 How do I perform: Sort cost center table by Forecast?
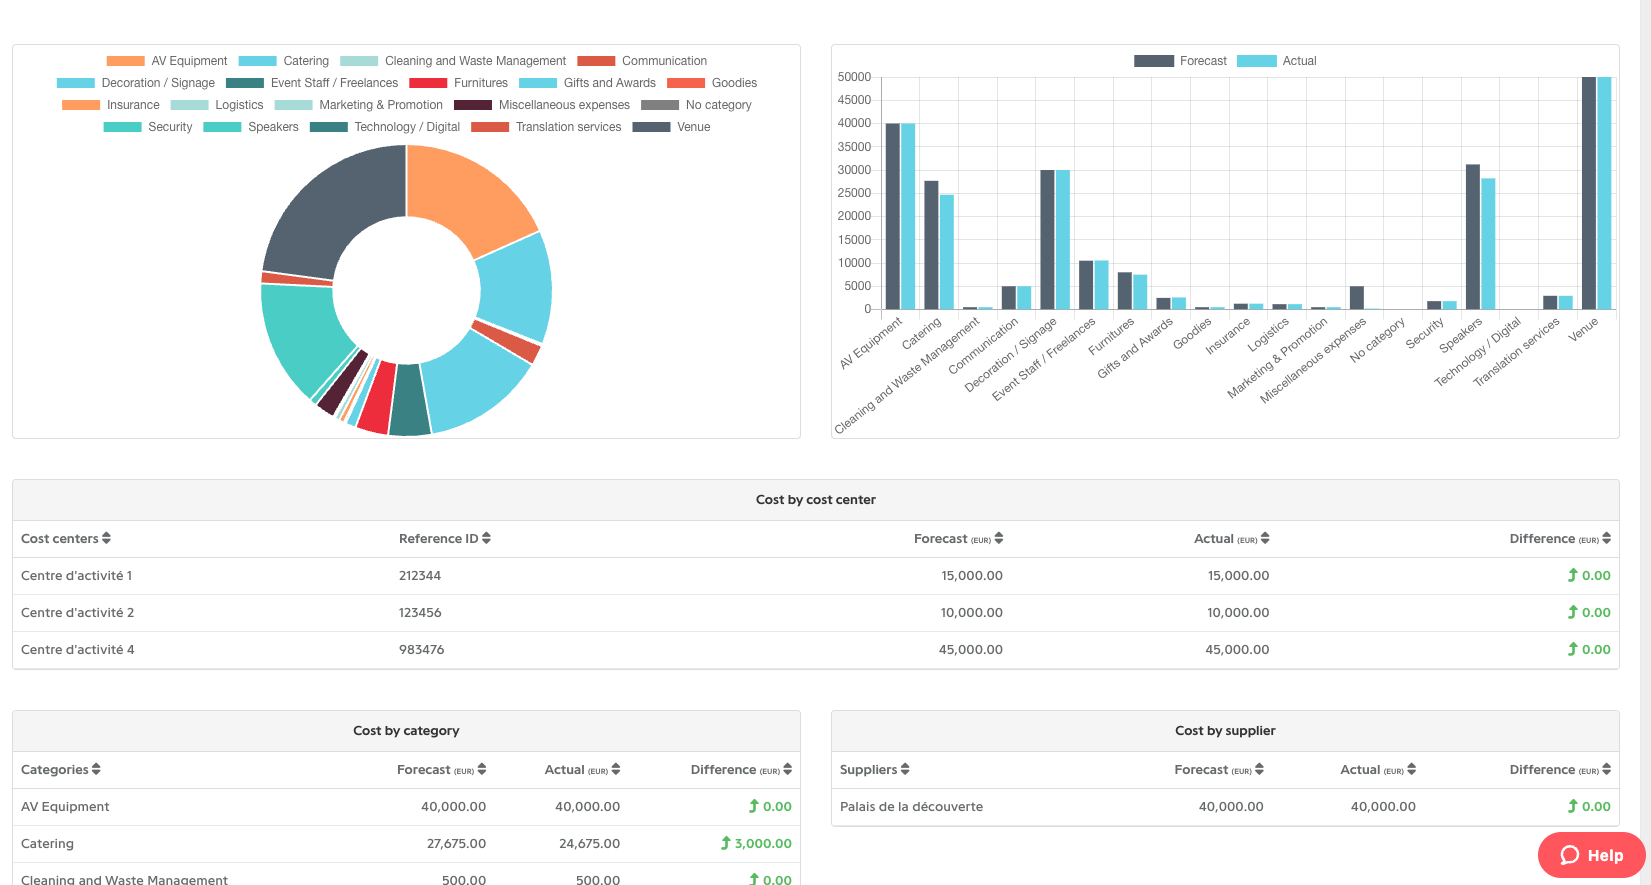click(998, 538)
